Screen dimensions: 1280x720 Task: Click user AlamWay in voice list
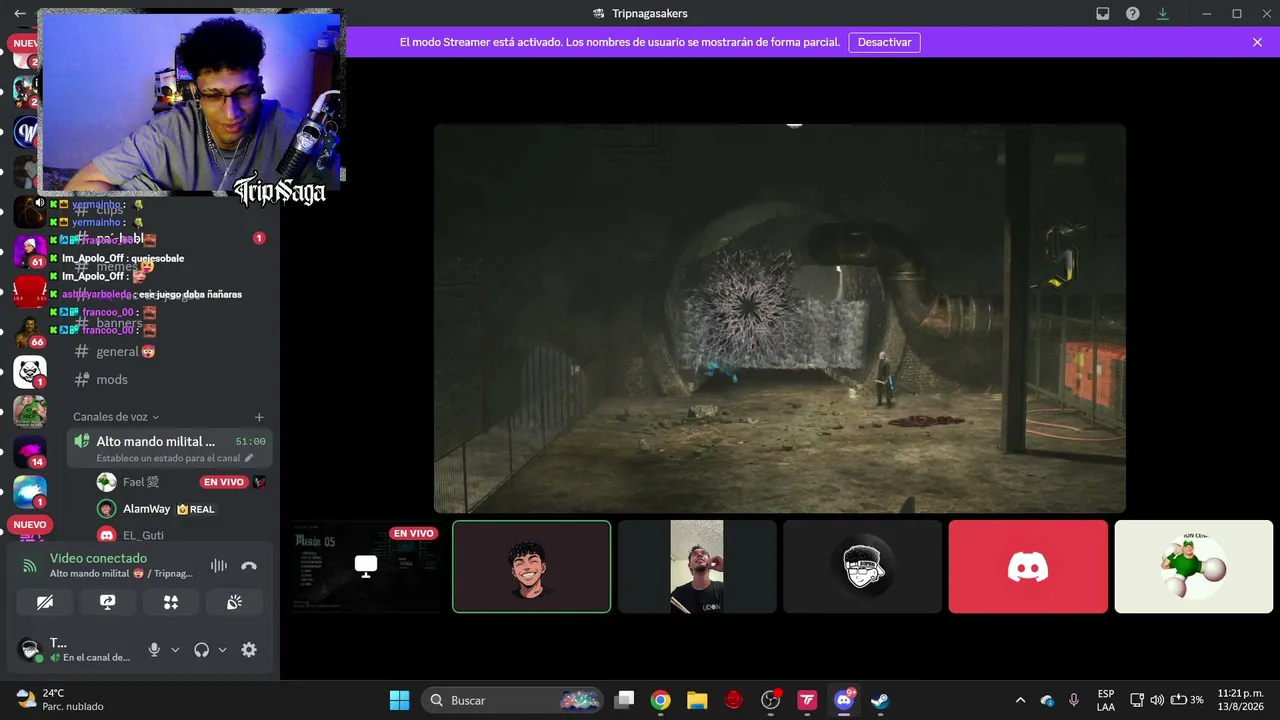pos(146,509)
